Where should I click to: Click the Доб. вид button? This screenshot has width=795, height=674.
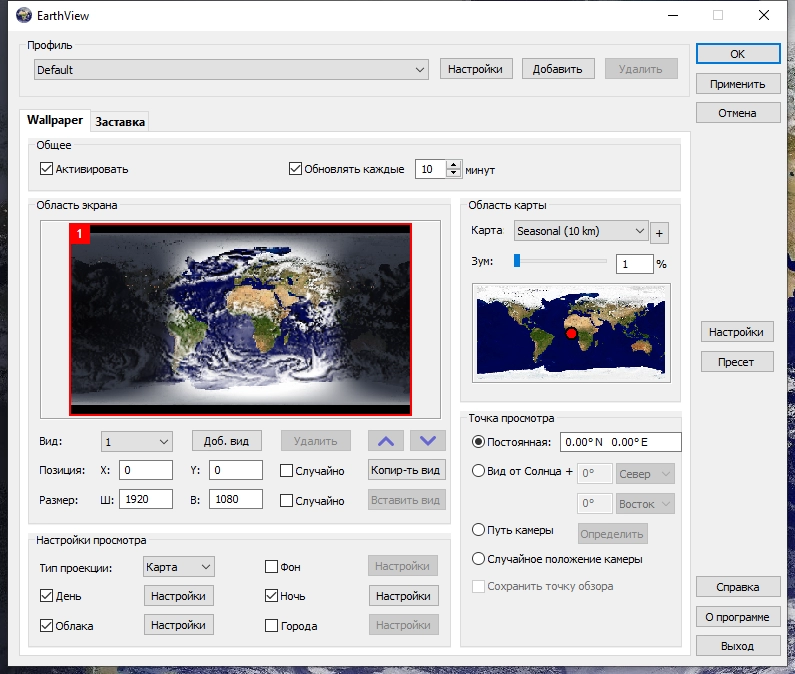[227, 441]
